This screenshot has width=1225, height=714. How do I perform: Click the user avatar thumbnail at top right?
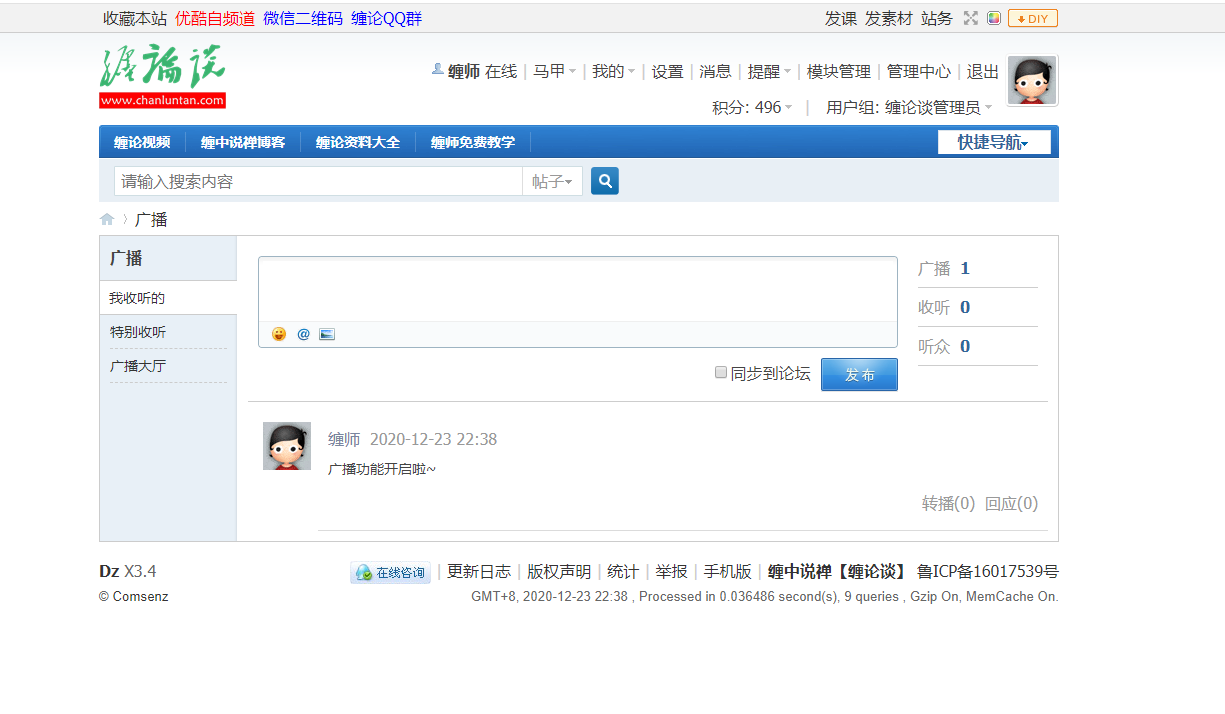[x=1031, y=79]
